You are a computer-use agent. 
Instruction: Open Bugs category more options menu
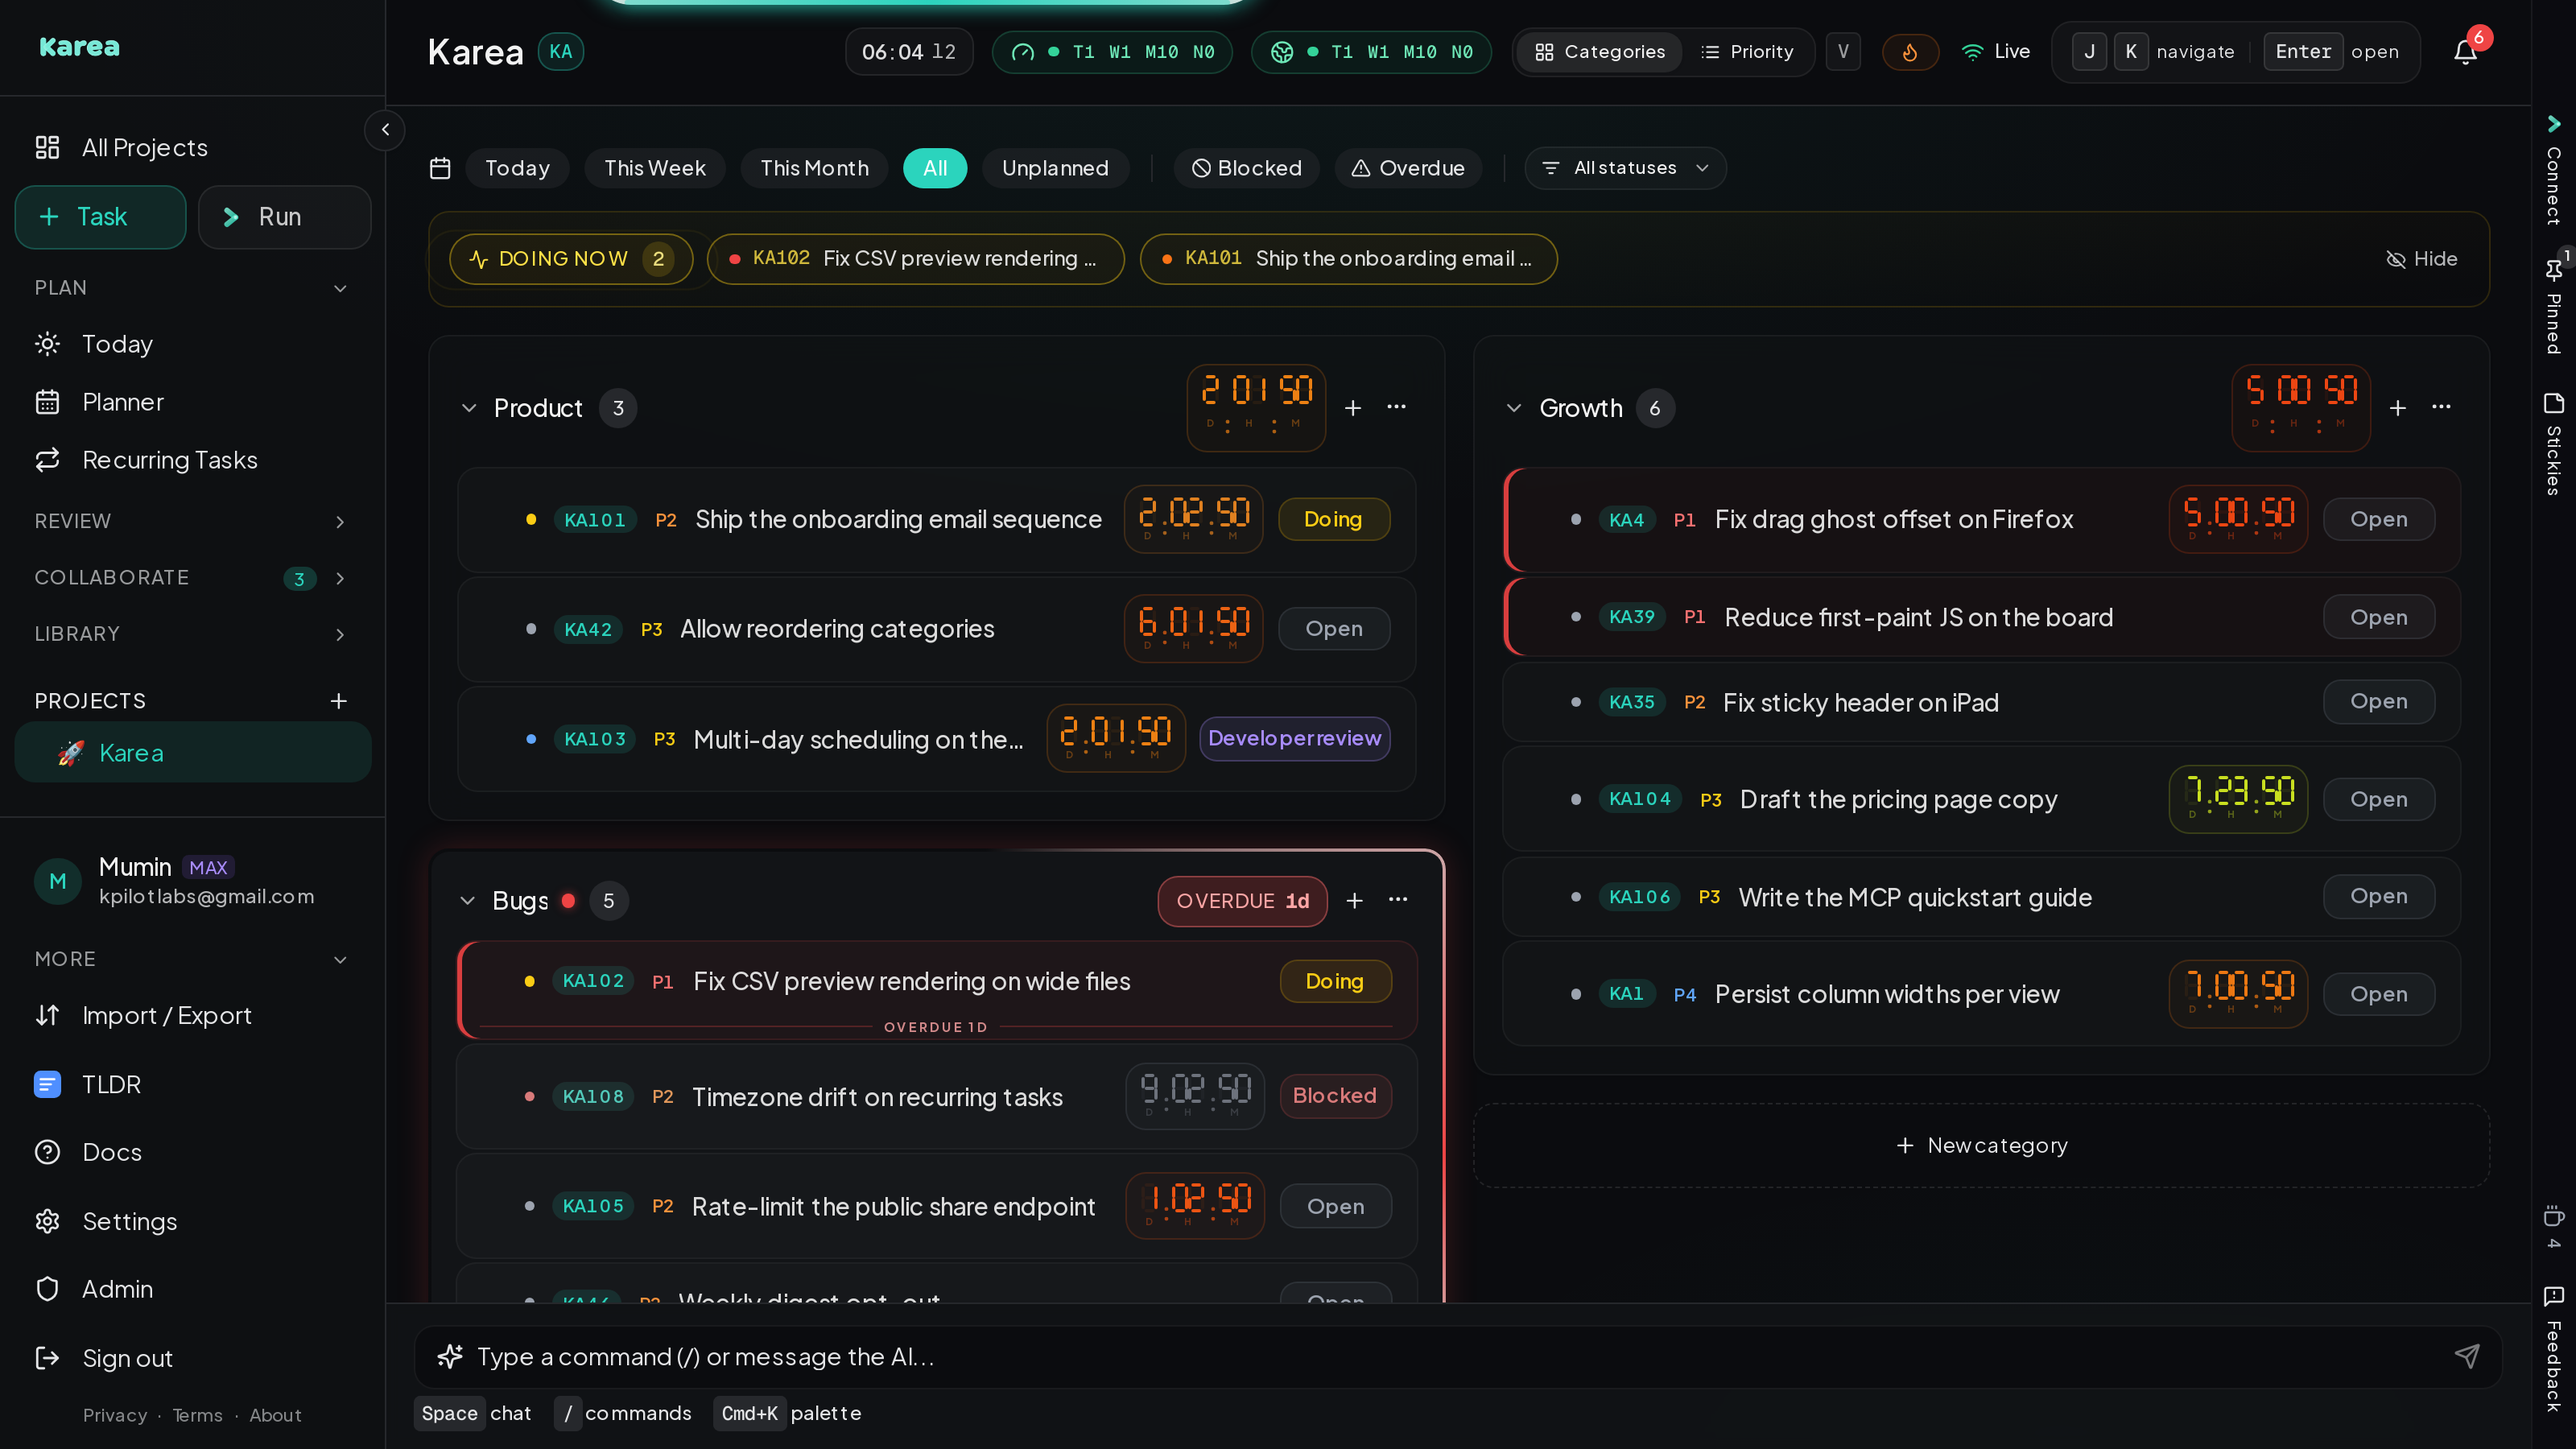[x=1398, y=900]
